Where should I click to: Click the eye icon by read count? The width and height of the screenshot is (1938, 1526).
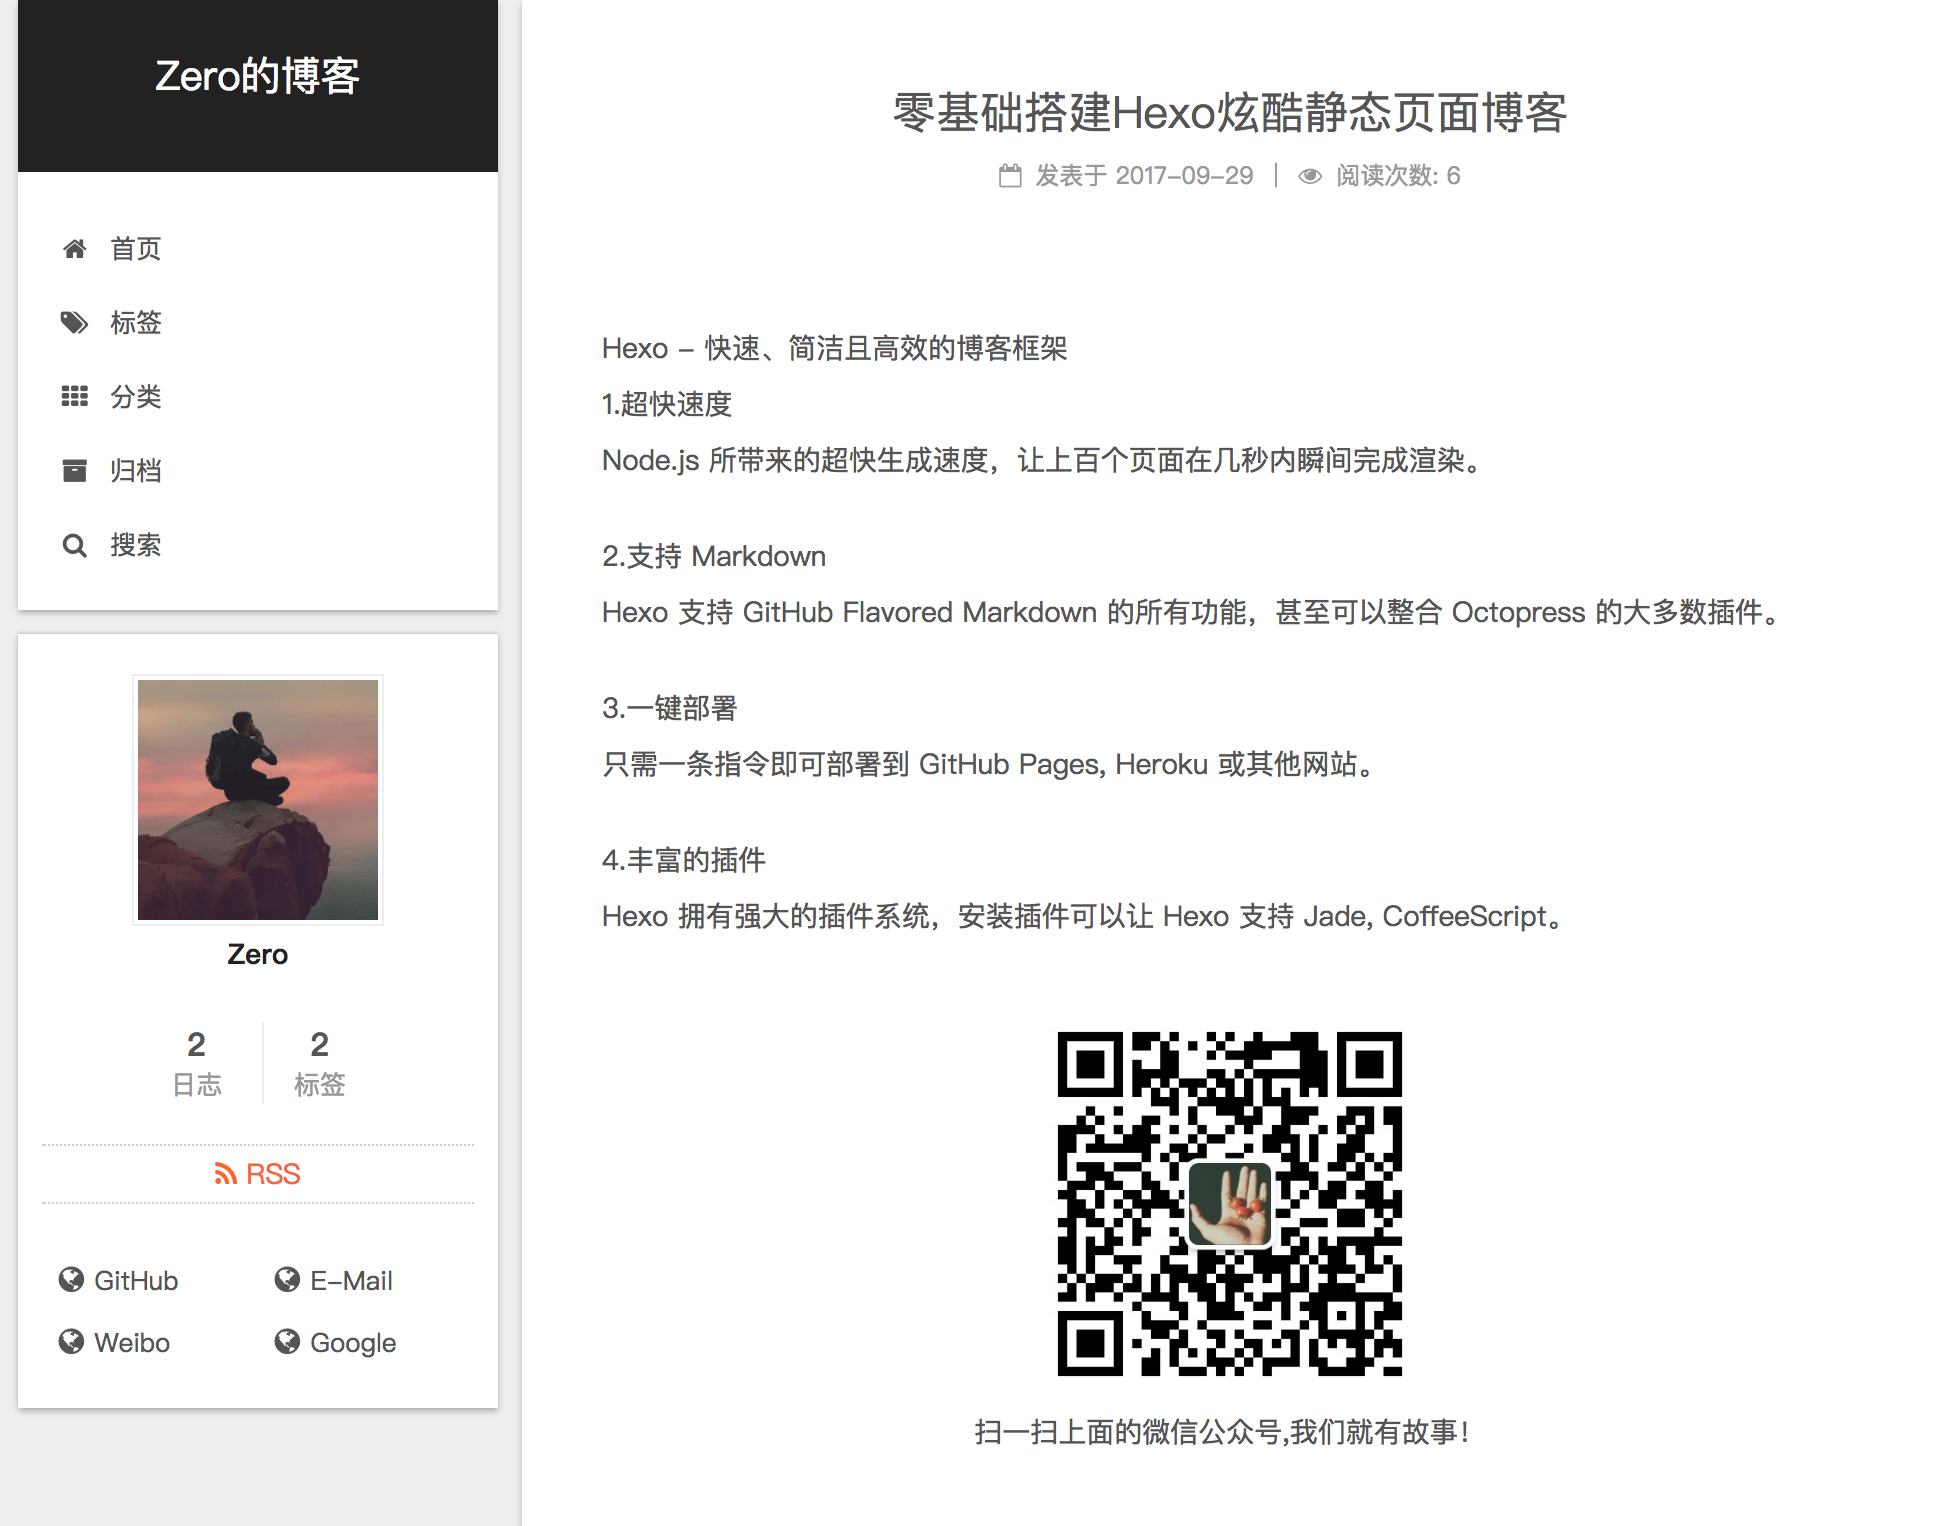coord(1309,176)
